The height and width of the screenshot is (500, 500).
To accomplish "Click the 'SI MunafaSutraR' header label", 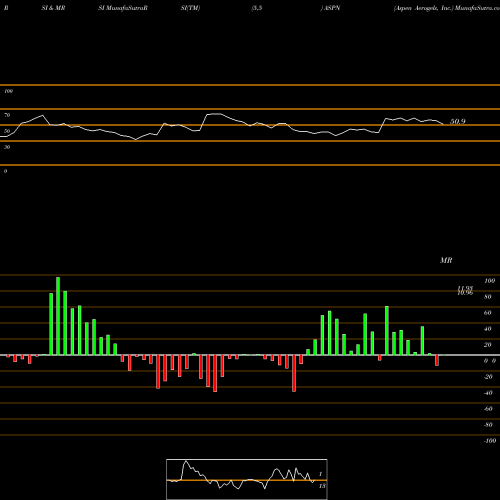I will click(123, 8).
